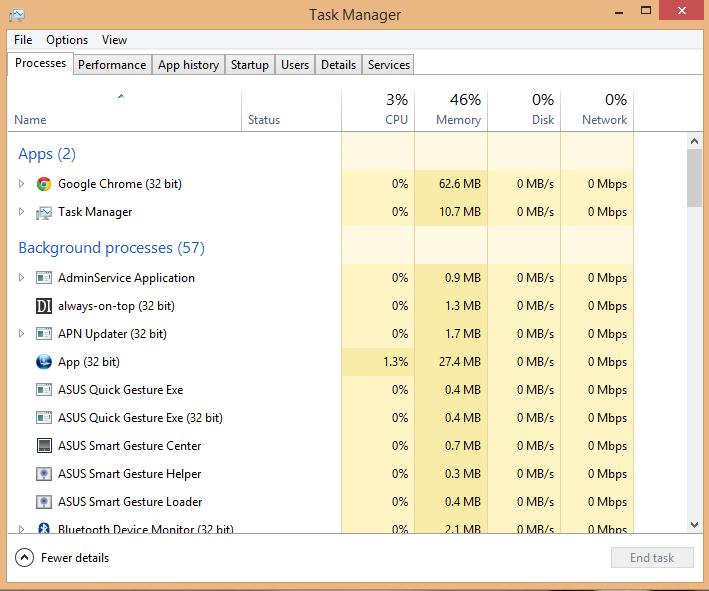Expand the Task Manager app entry
The image size is (709, 591).
[x=21, y=212]
